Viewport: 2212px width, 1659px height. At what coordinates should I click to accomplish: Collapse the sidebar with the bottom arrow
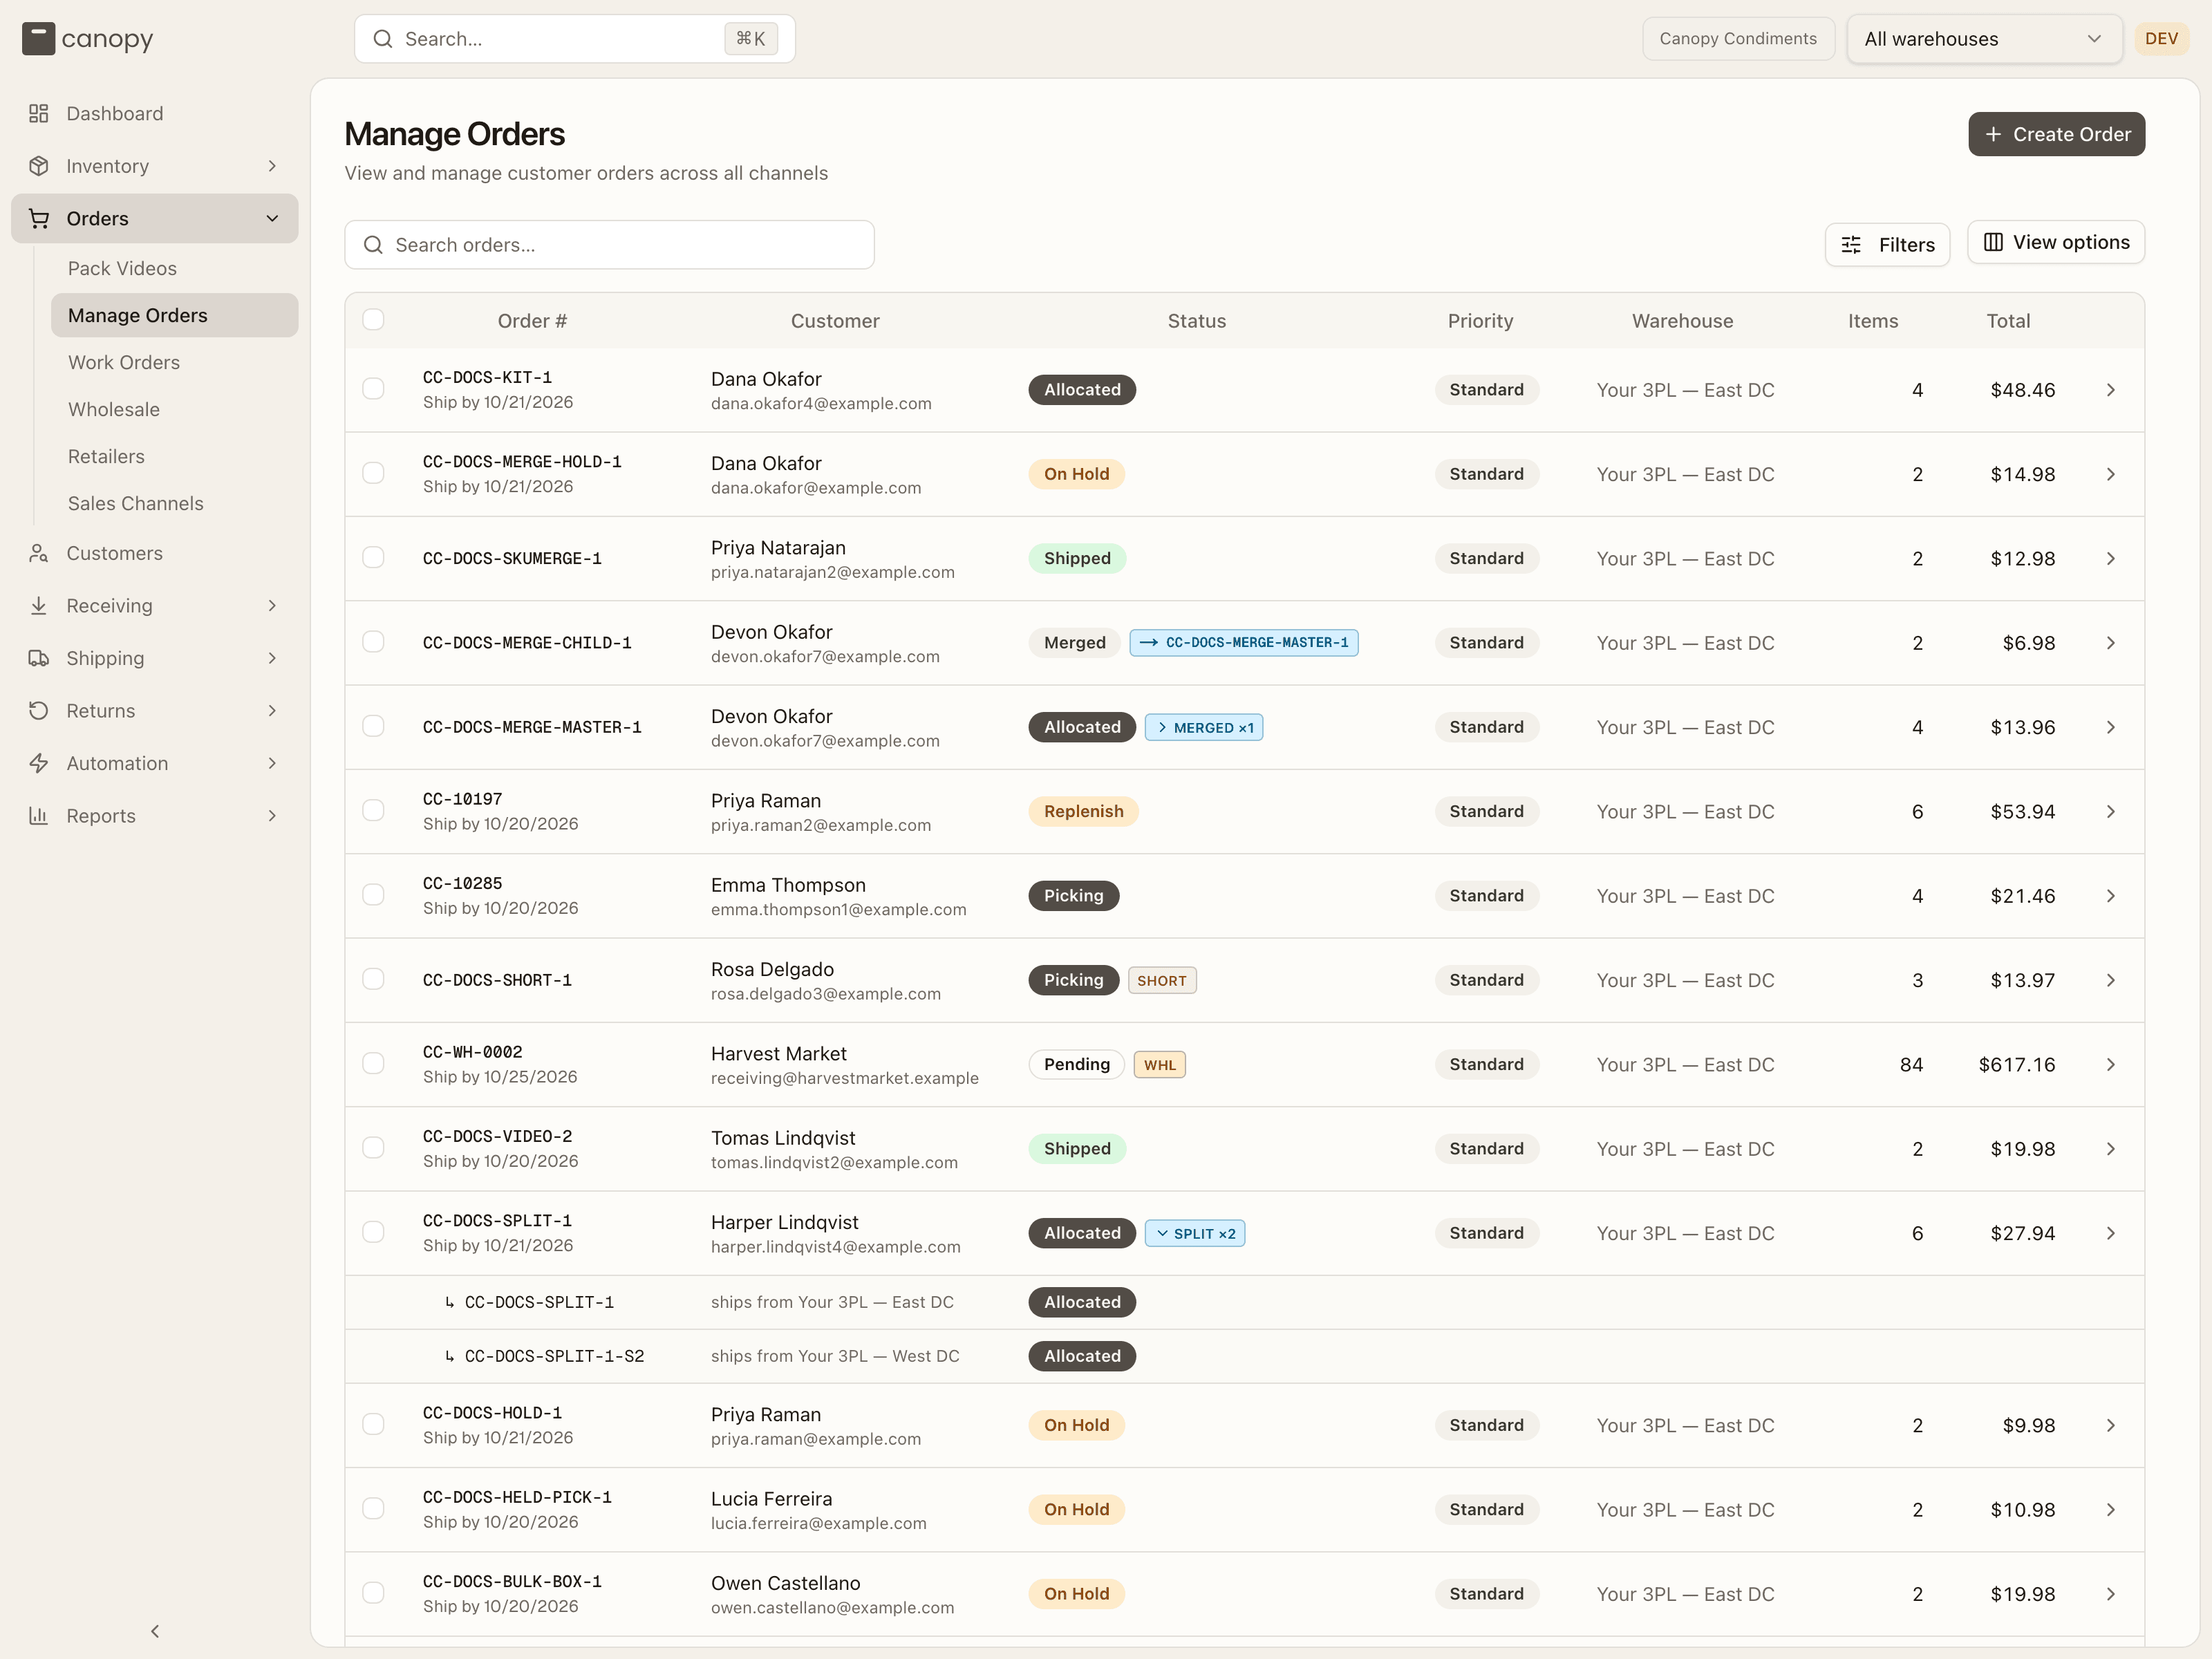click(x=155, y=1631)
